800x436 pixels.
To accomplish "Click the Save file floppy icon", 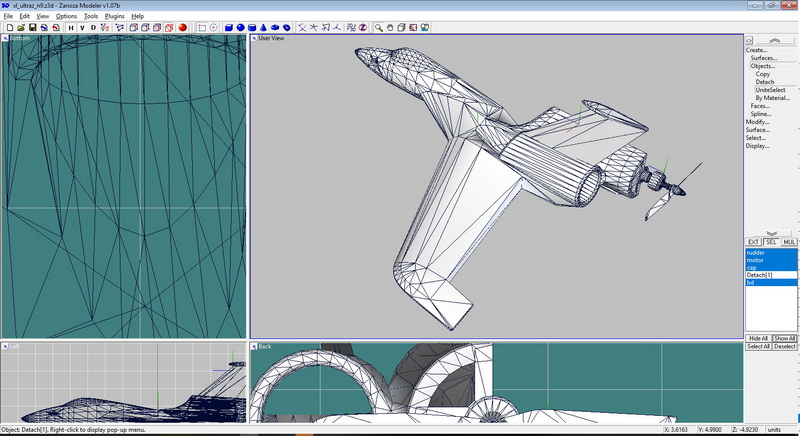I will (x=32, y=27).
